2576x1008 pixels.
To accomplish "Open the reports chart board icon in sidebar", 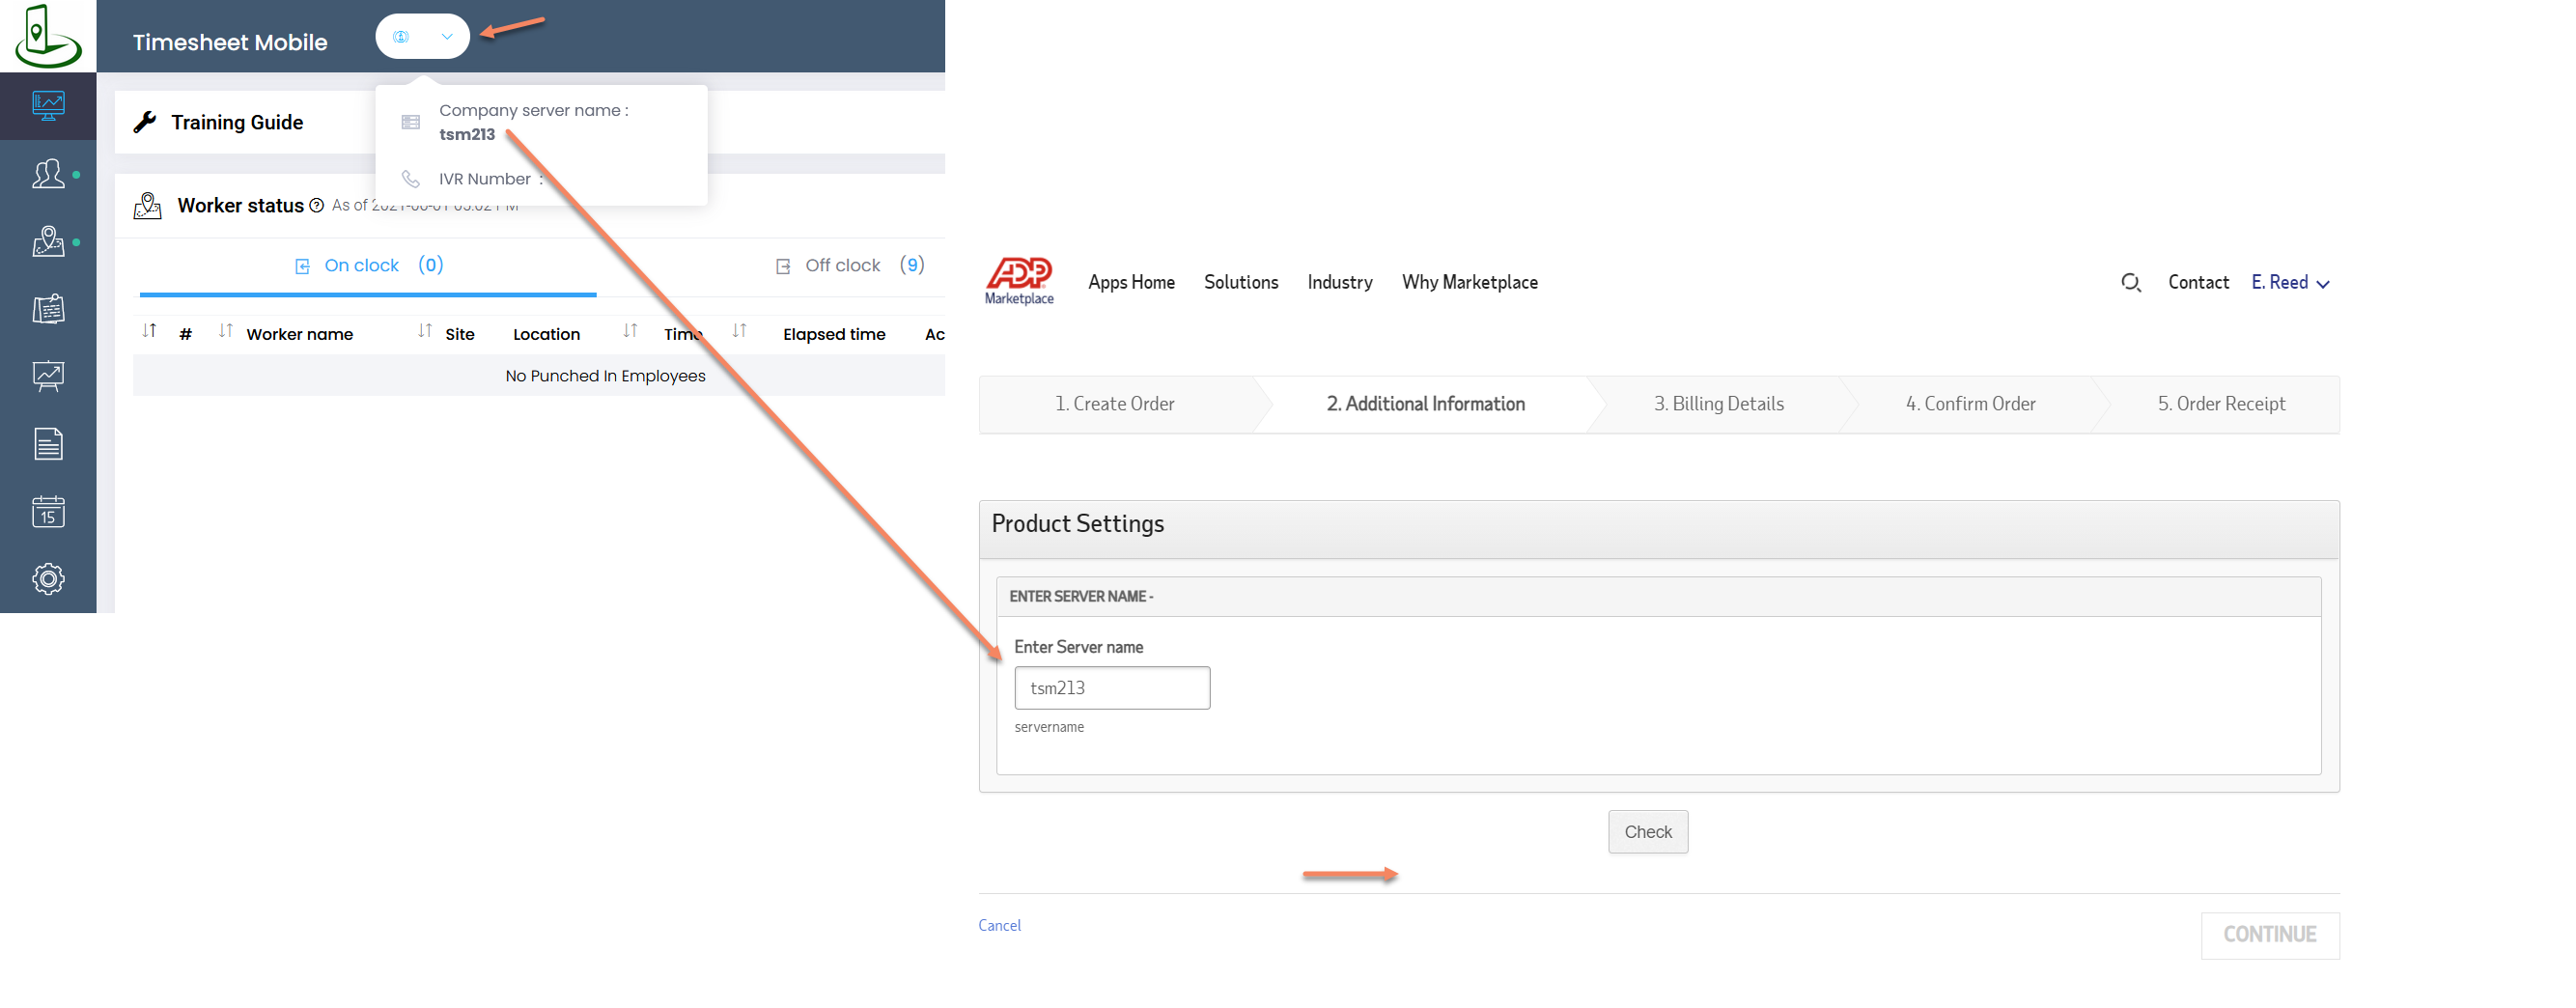I will pos(48,376).
